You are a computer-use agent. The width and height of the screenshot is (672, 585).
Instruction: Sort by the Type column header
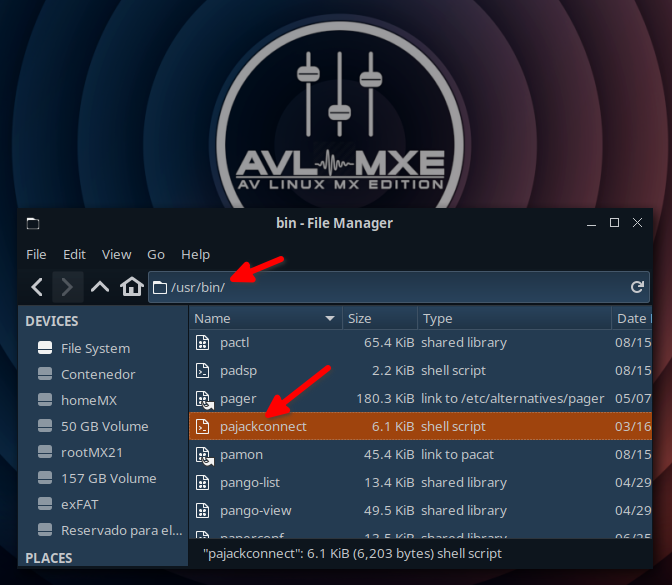coord(514,318)
